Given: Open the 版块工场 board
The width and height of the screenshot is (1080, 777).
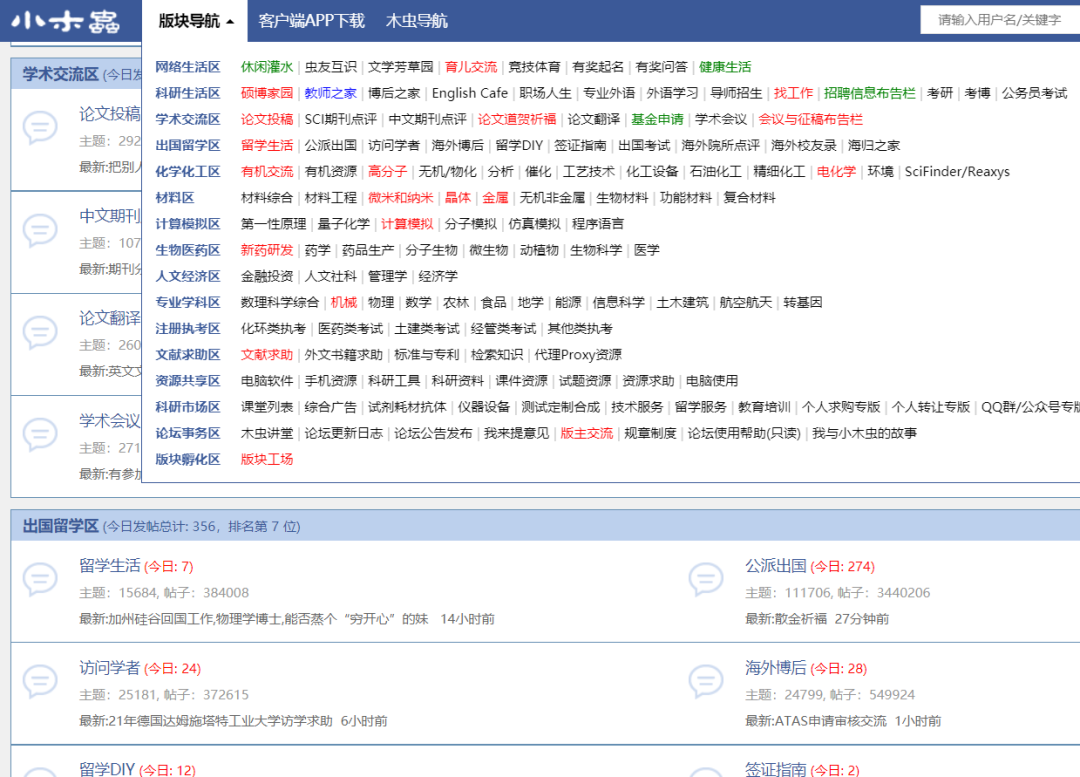Looking at the screenshot, I should point(267,459).
